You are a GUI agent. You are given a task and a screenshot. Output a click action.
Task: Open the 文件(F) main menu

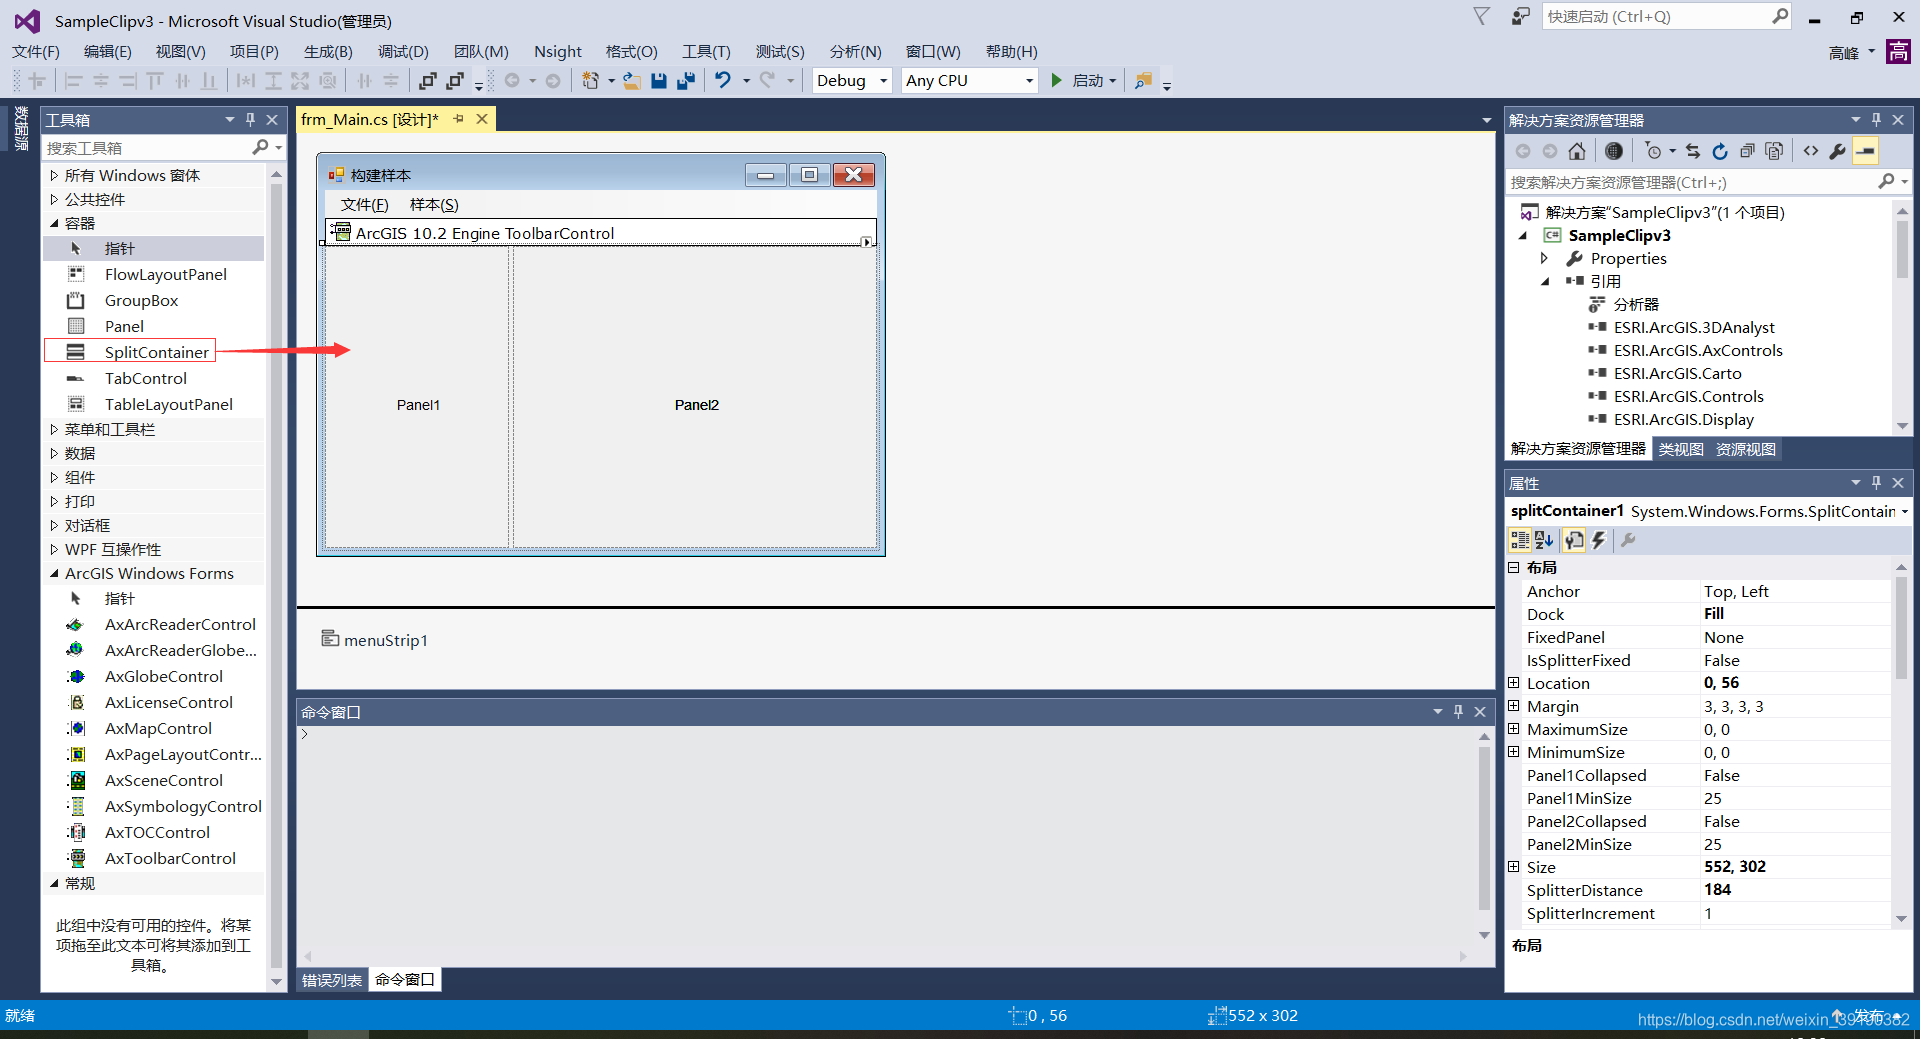coord(36,51)
